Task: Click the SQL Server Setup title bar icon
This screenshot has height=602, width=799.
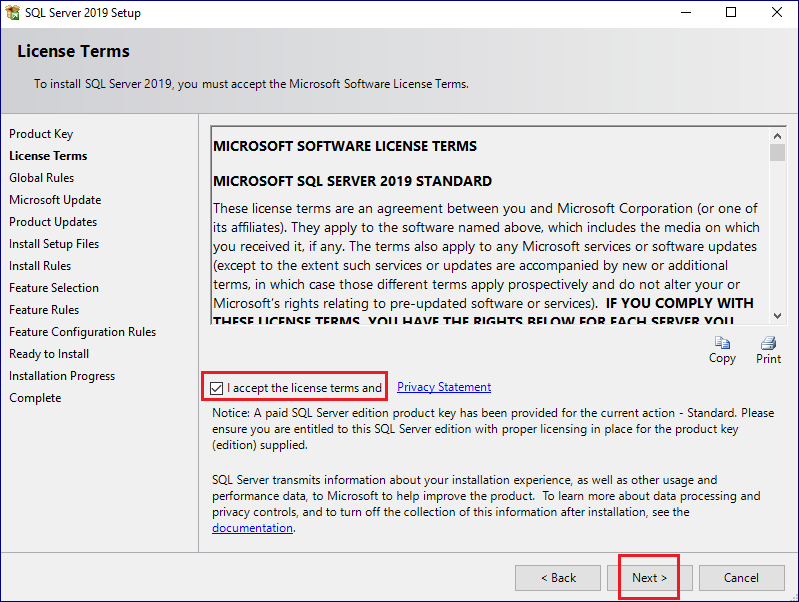Action: pyautogui.click(x=13, y=12)
